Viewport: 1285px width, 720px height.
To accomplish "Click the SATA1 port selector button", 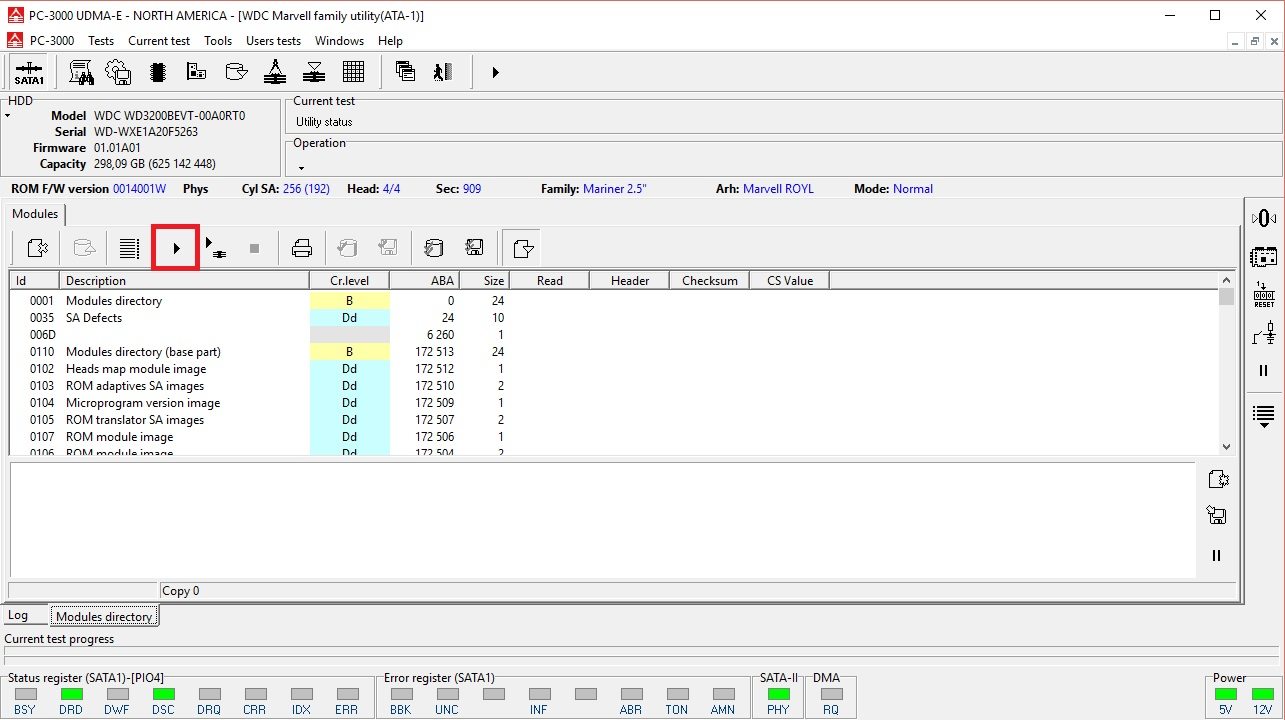I will coord(29,72).
